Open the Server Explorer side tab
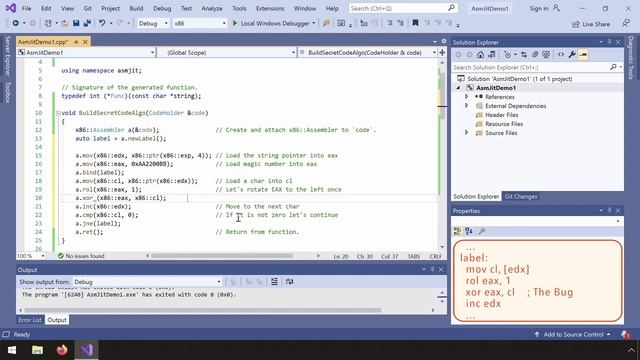Screen dimensions: 640x360 7,56
